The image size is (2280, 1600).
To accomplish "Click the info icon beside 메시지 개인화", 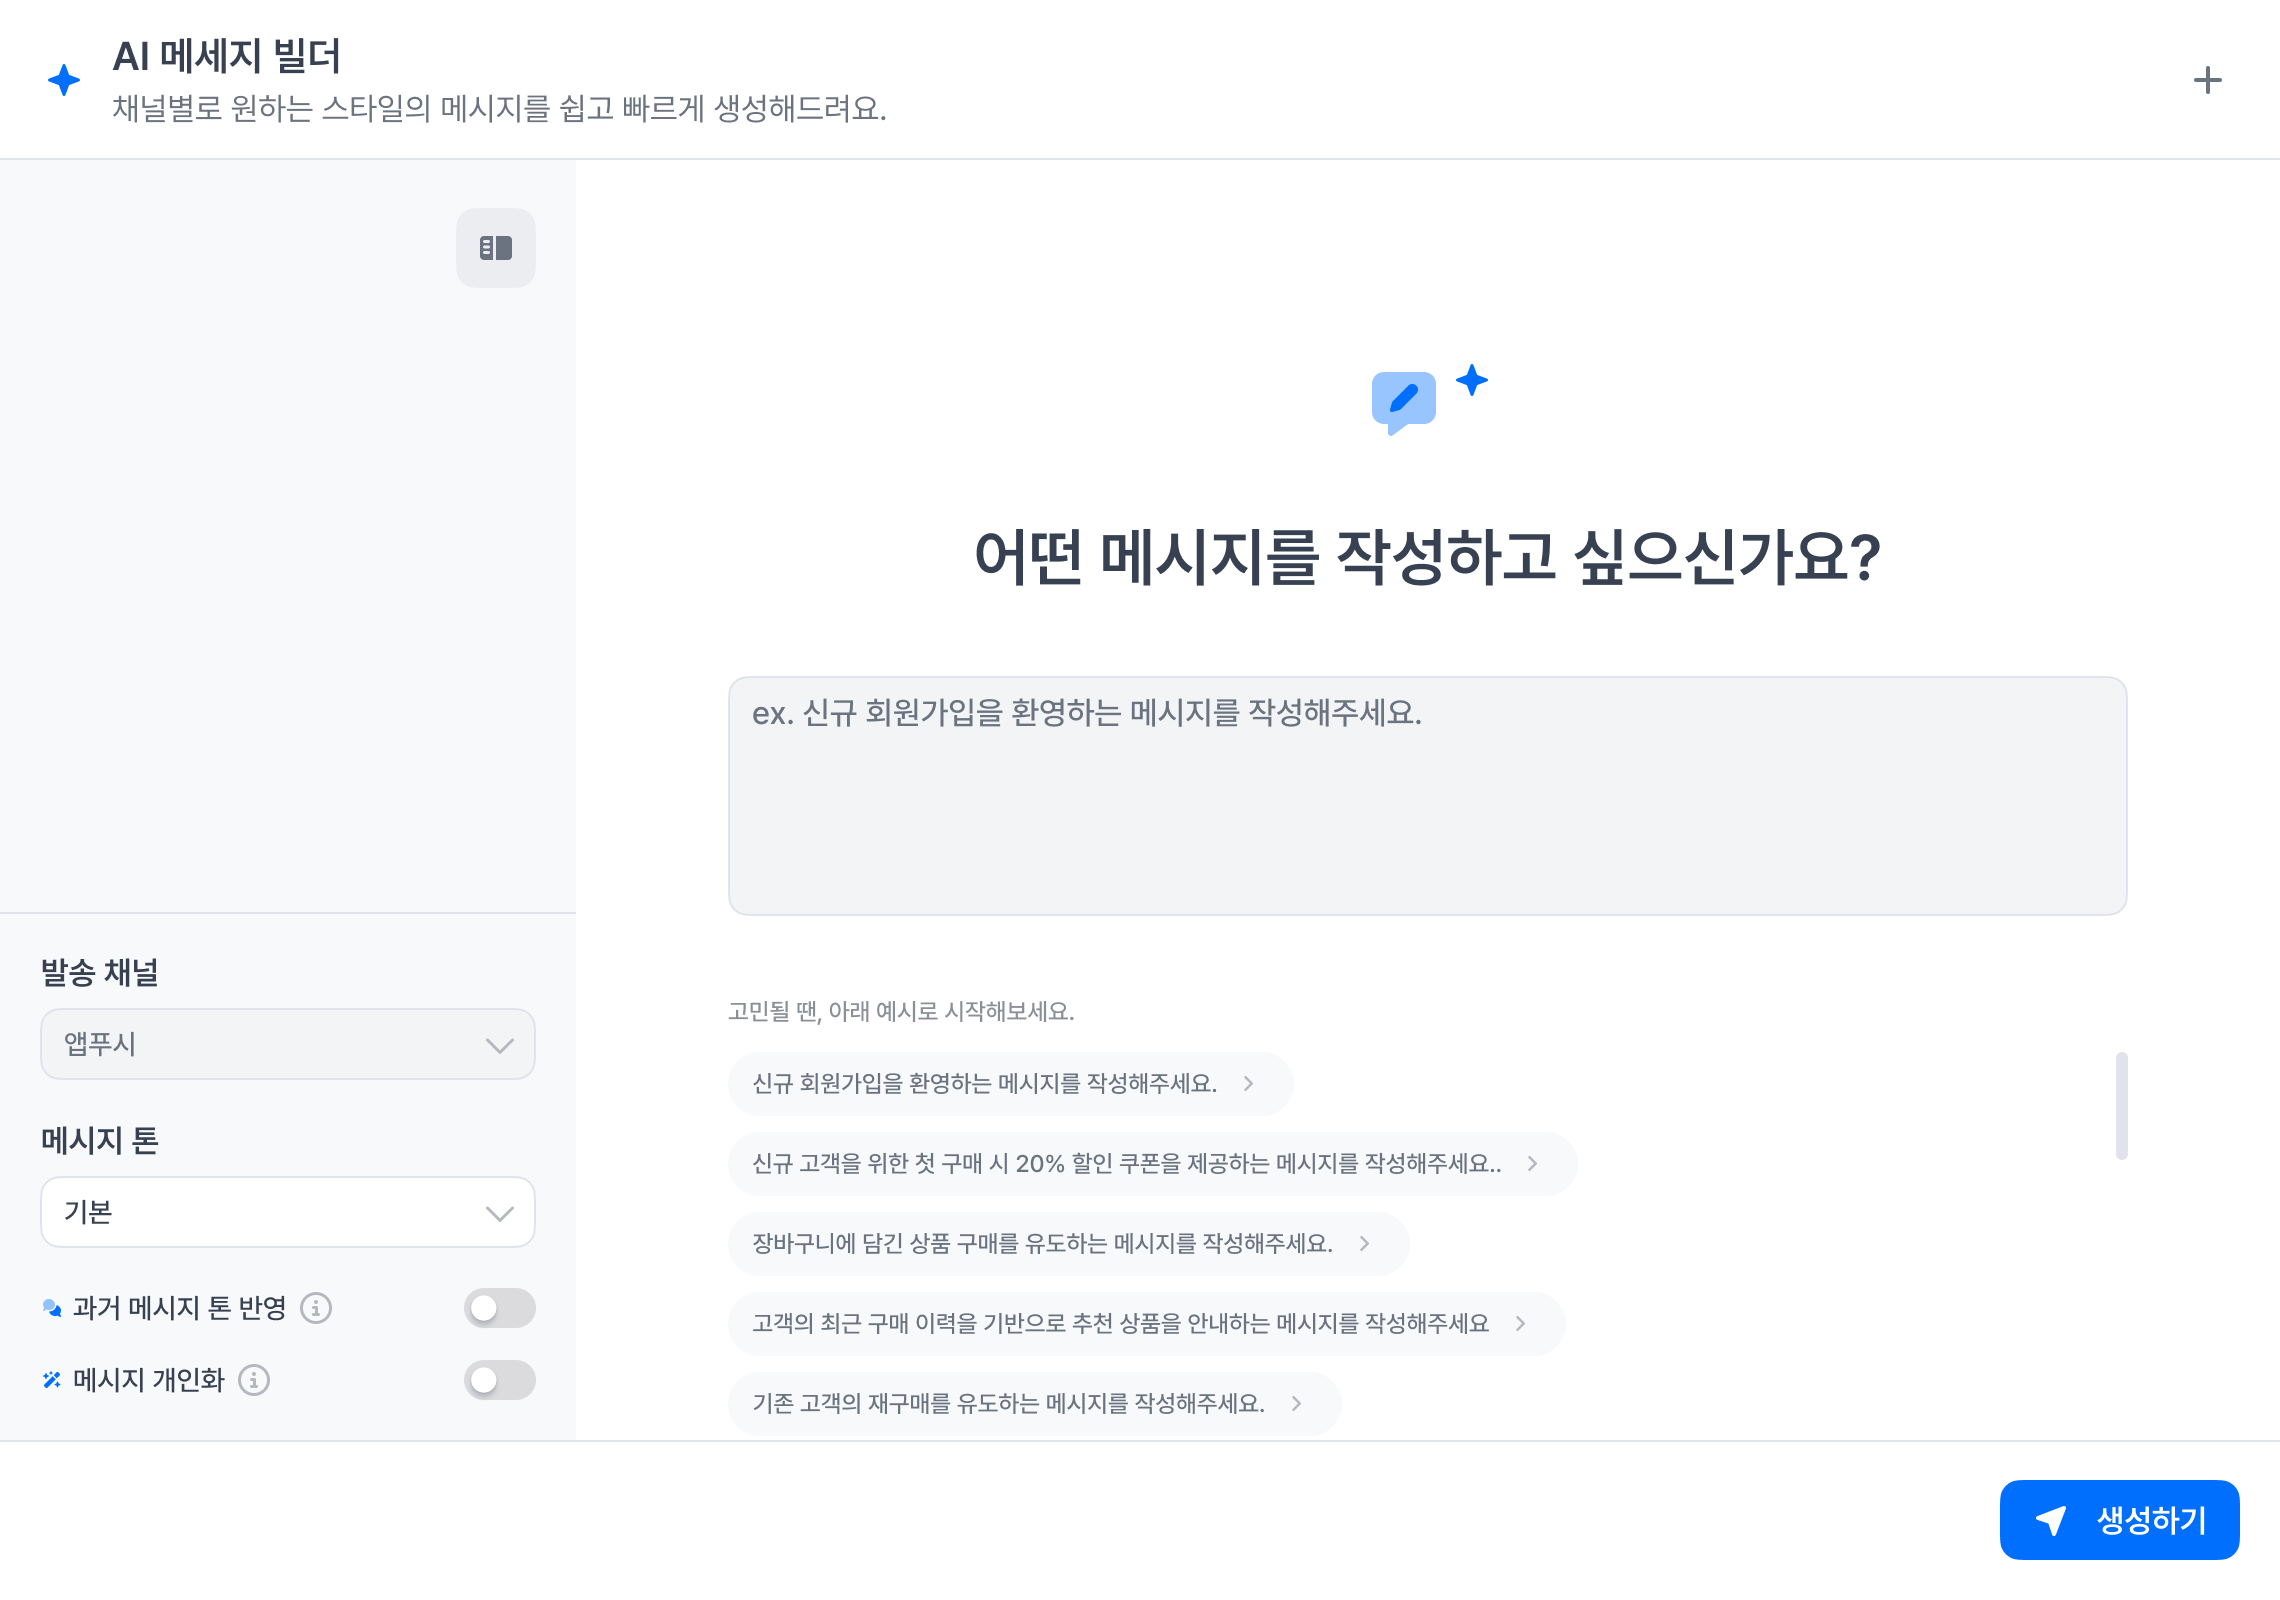I will coord(254,1380).
